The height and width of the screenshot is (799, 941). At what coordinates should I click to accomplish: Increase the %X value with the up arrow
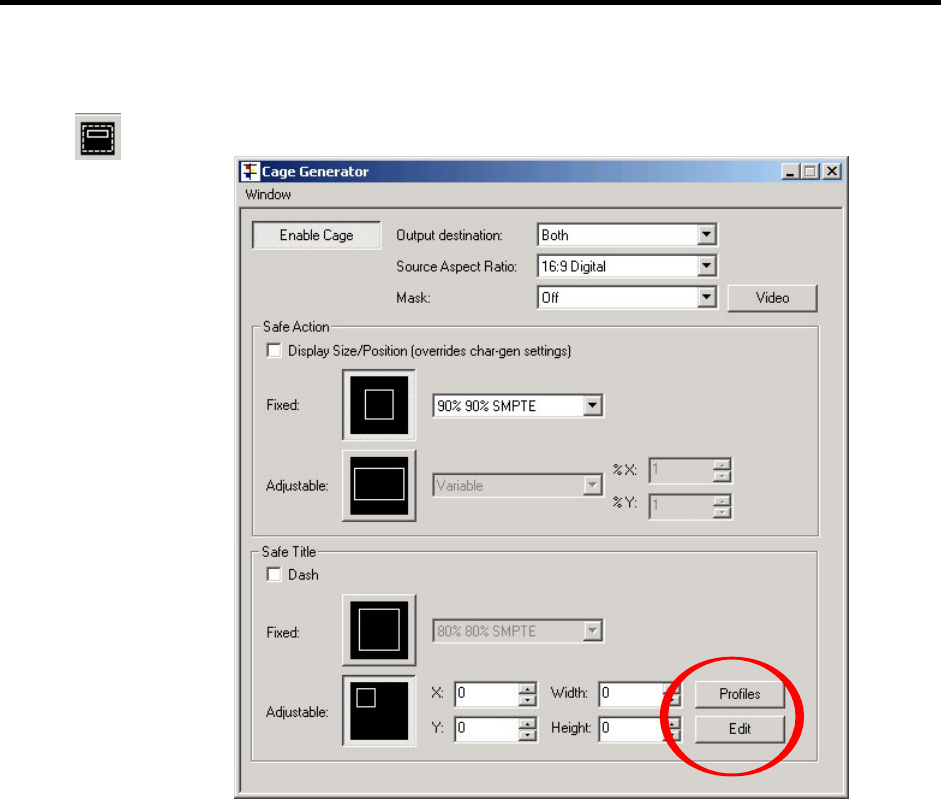point(722,465)
